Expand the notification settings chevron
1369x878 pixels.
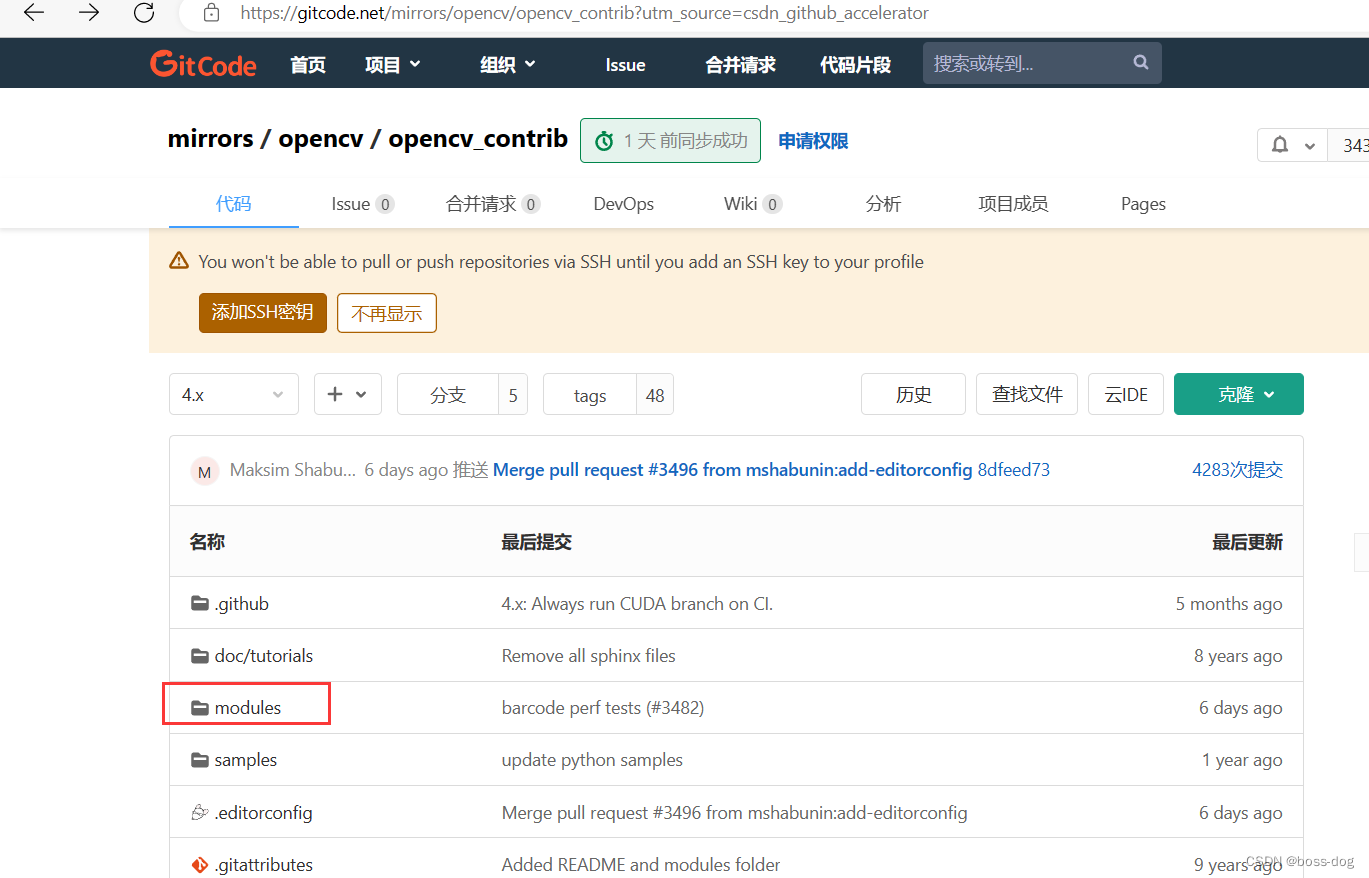[1309, 146]
